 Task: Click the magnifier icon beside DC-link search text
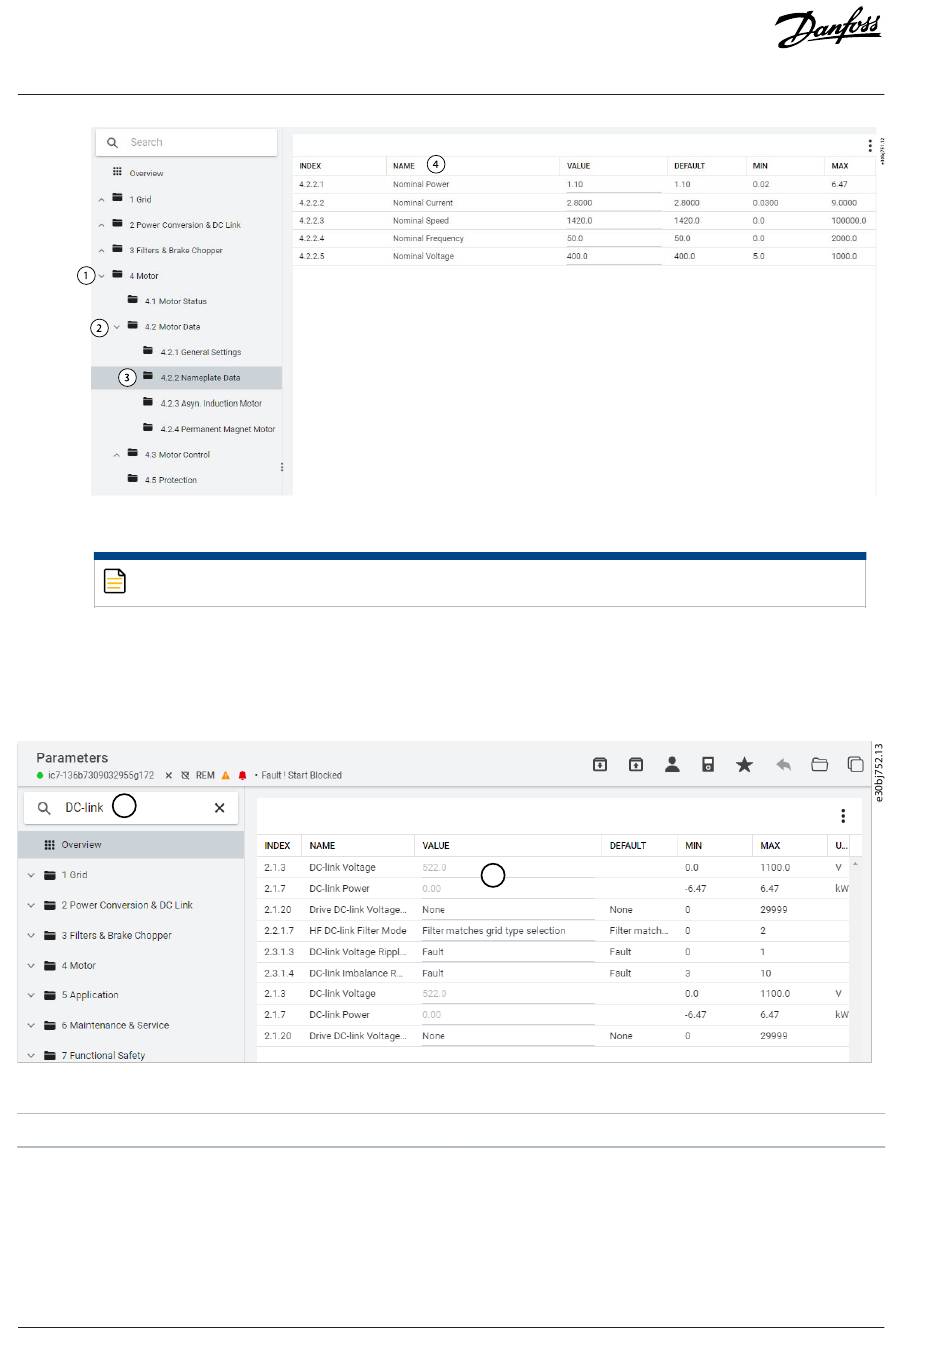coord(44,808)
